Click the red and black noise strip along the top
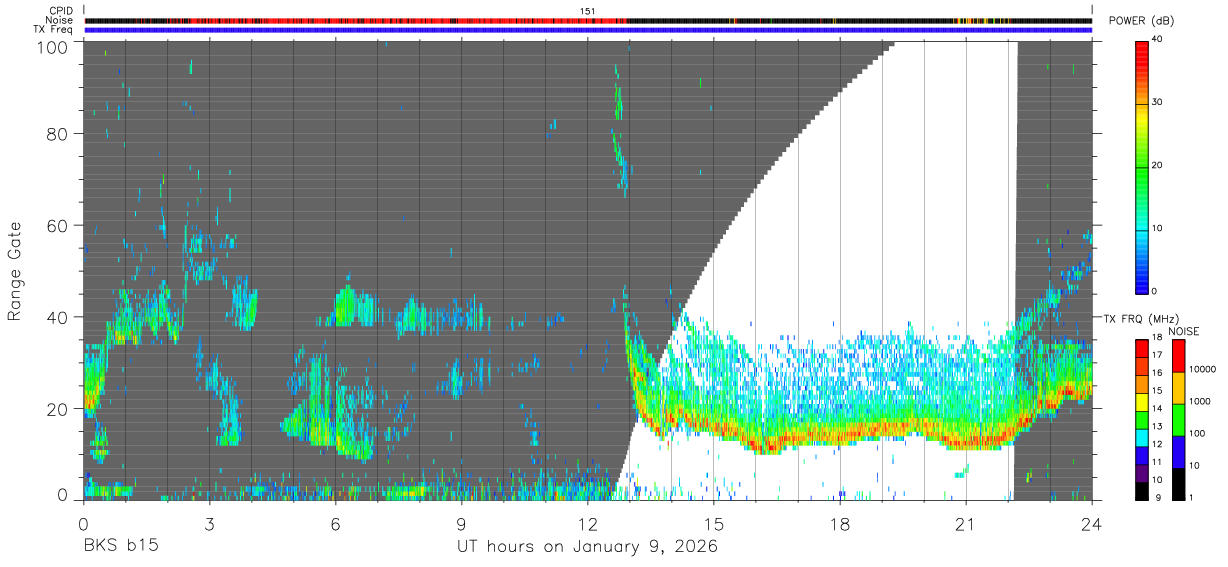This screenshot has width=1228, height=567. pos(588,20)
